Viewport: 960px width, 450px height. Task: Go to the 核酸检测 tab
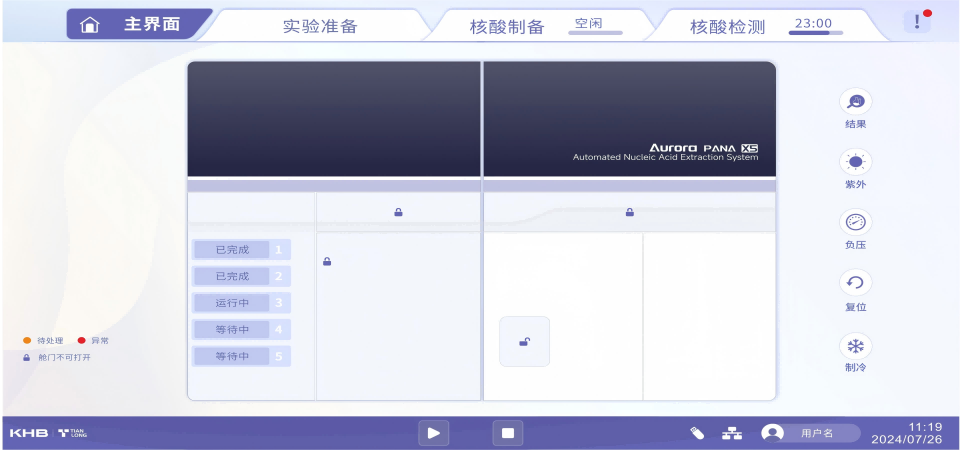click(x=727, y=26)
